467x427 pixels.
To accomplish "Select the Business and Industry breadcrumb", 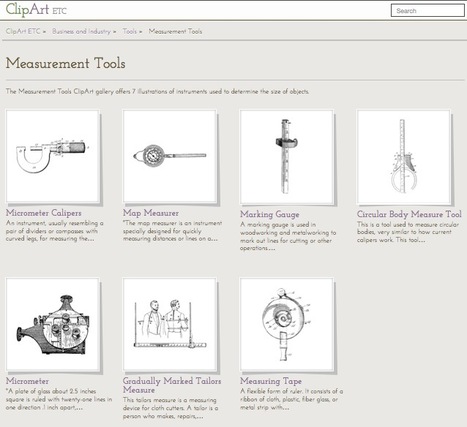I will click(81, 31).
